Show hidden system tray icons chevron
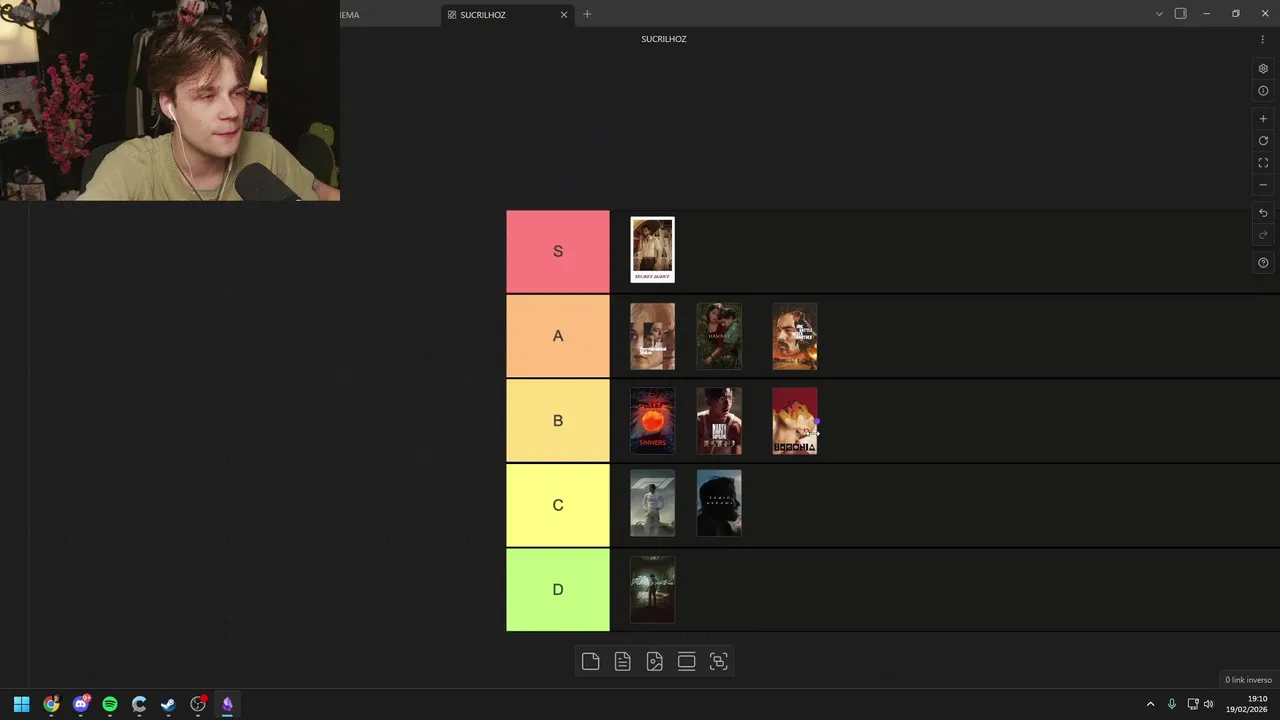Viewport: 1280px width, 720px height. (x=1150, y=704)
